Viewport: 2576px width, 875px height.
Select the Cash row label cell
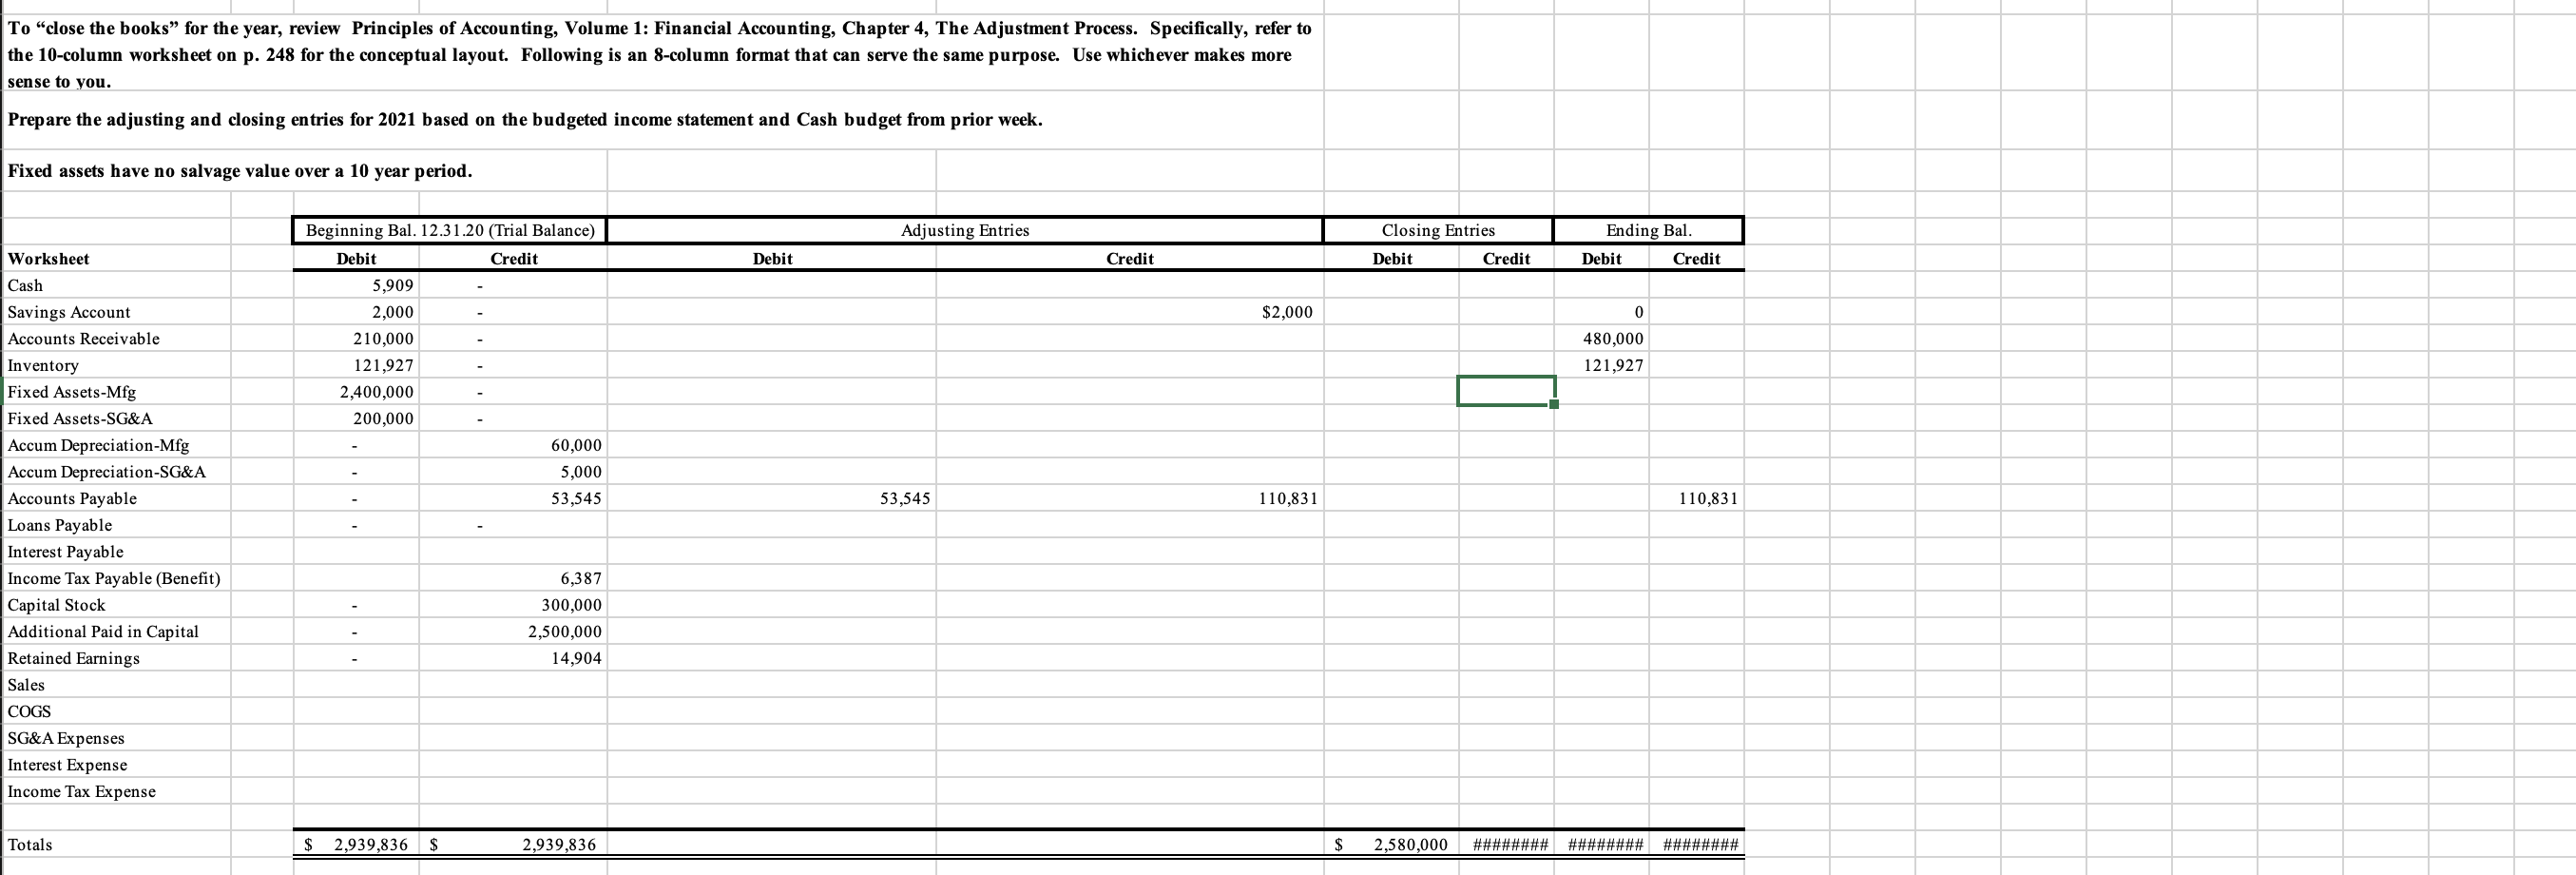tap(24, 285)
